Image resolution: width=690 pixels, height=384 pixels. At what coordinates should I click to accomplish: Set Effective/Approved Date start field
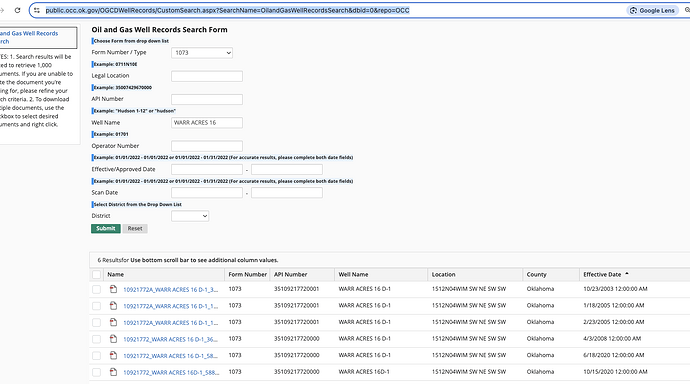(207, 169)
